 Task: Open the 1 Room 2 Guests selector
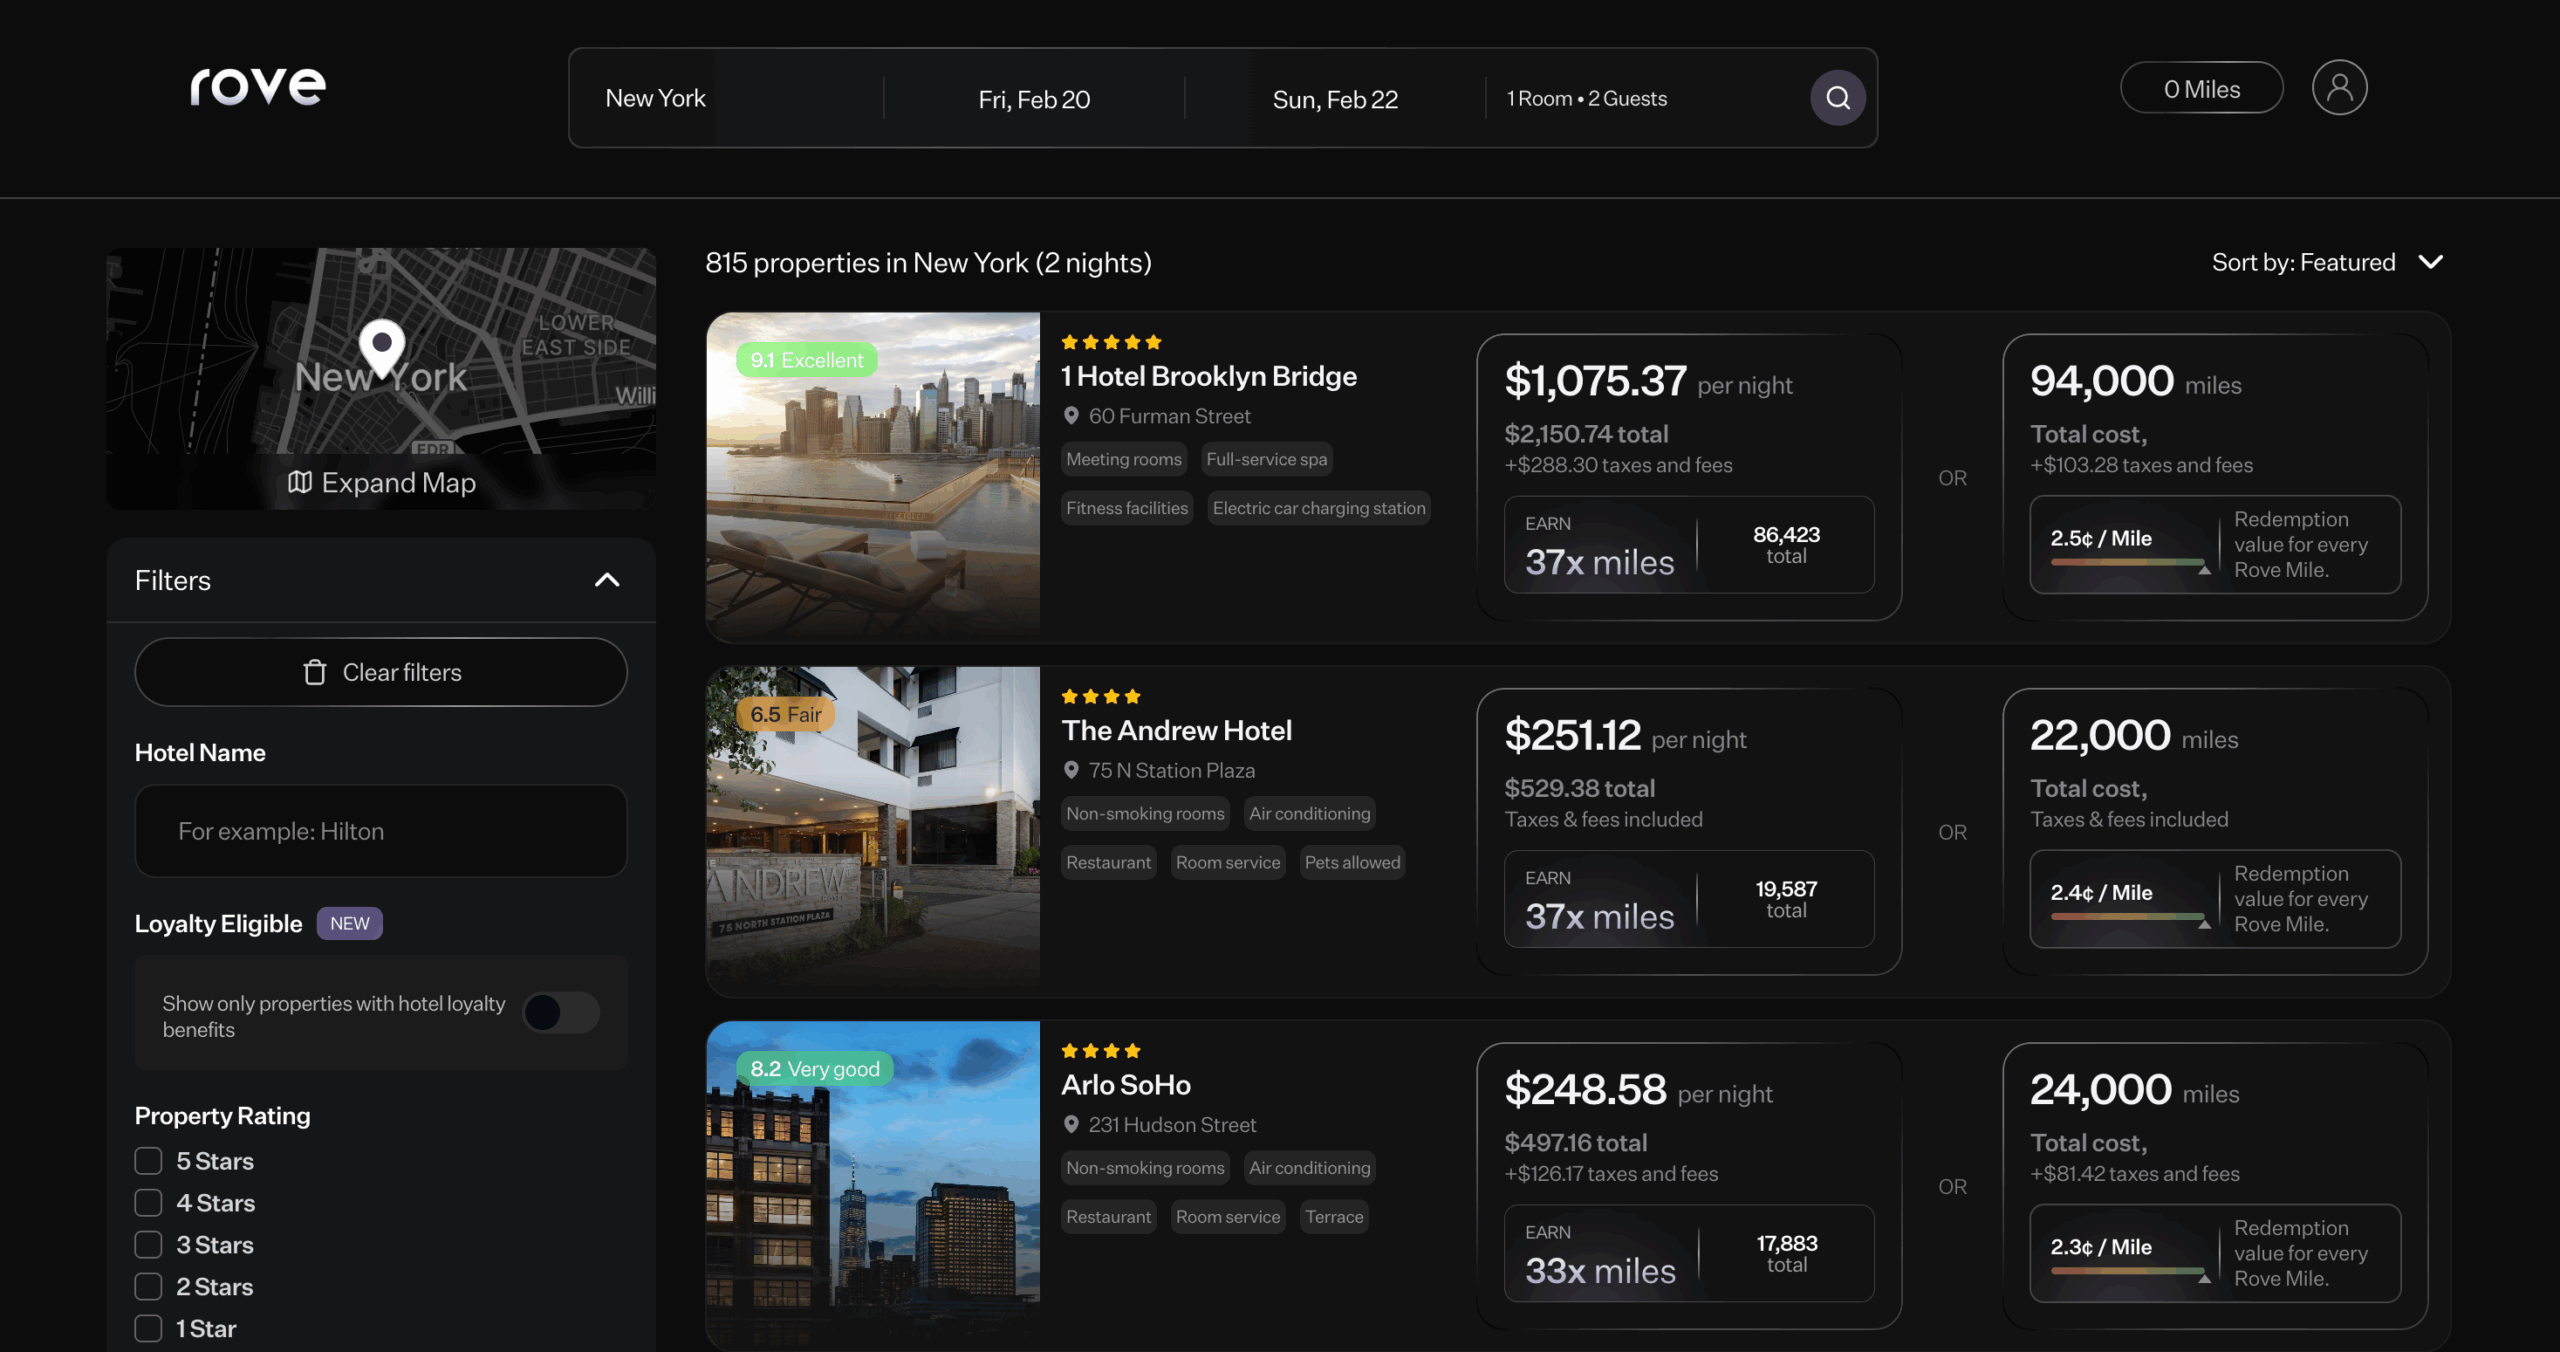(1587, 98)
